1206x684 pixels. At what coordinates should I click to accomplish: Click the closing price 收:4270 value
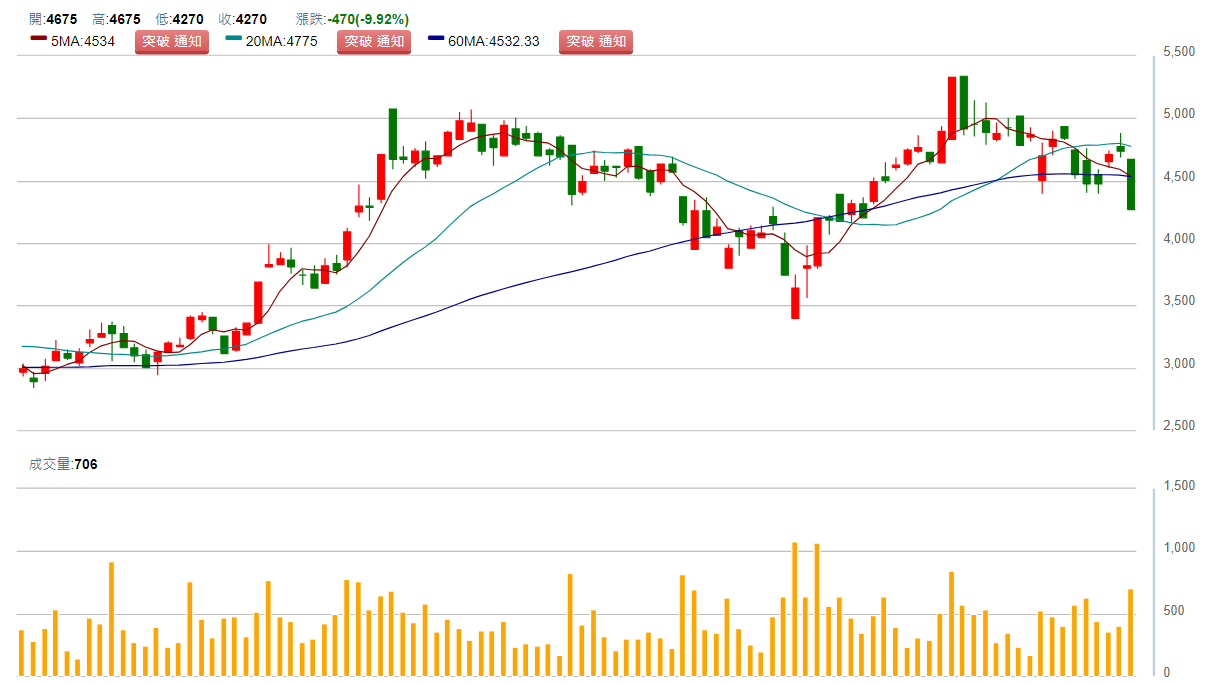[x=243, y=19]
